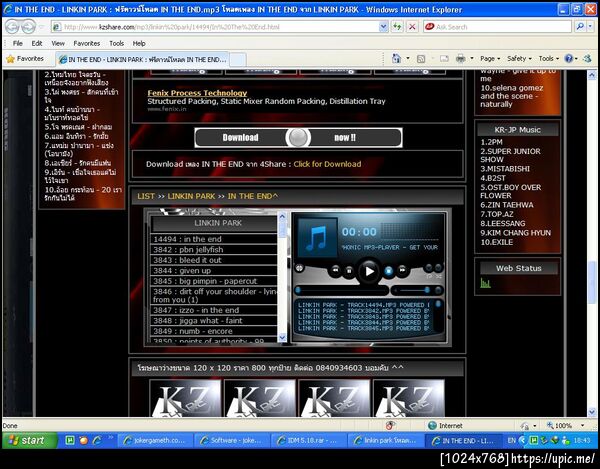Switch to IDM 5.18.rar taskbar window
Screen dimensions: 600x469
[x=308, y=440]
